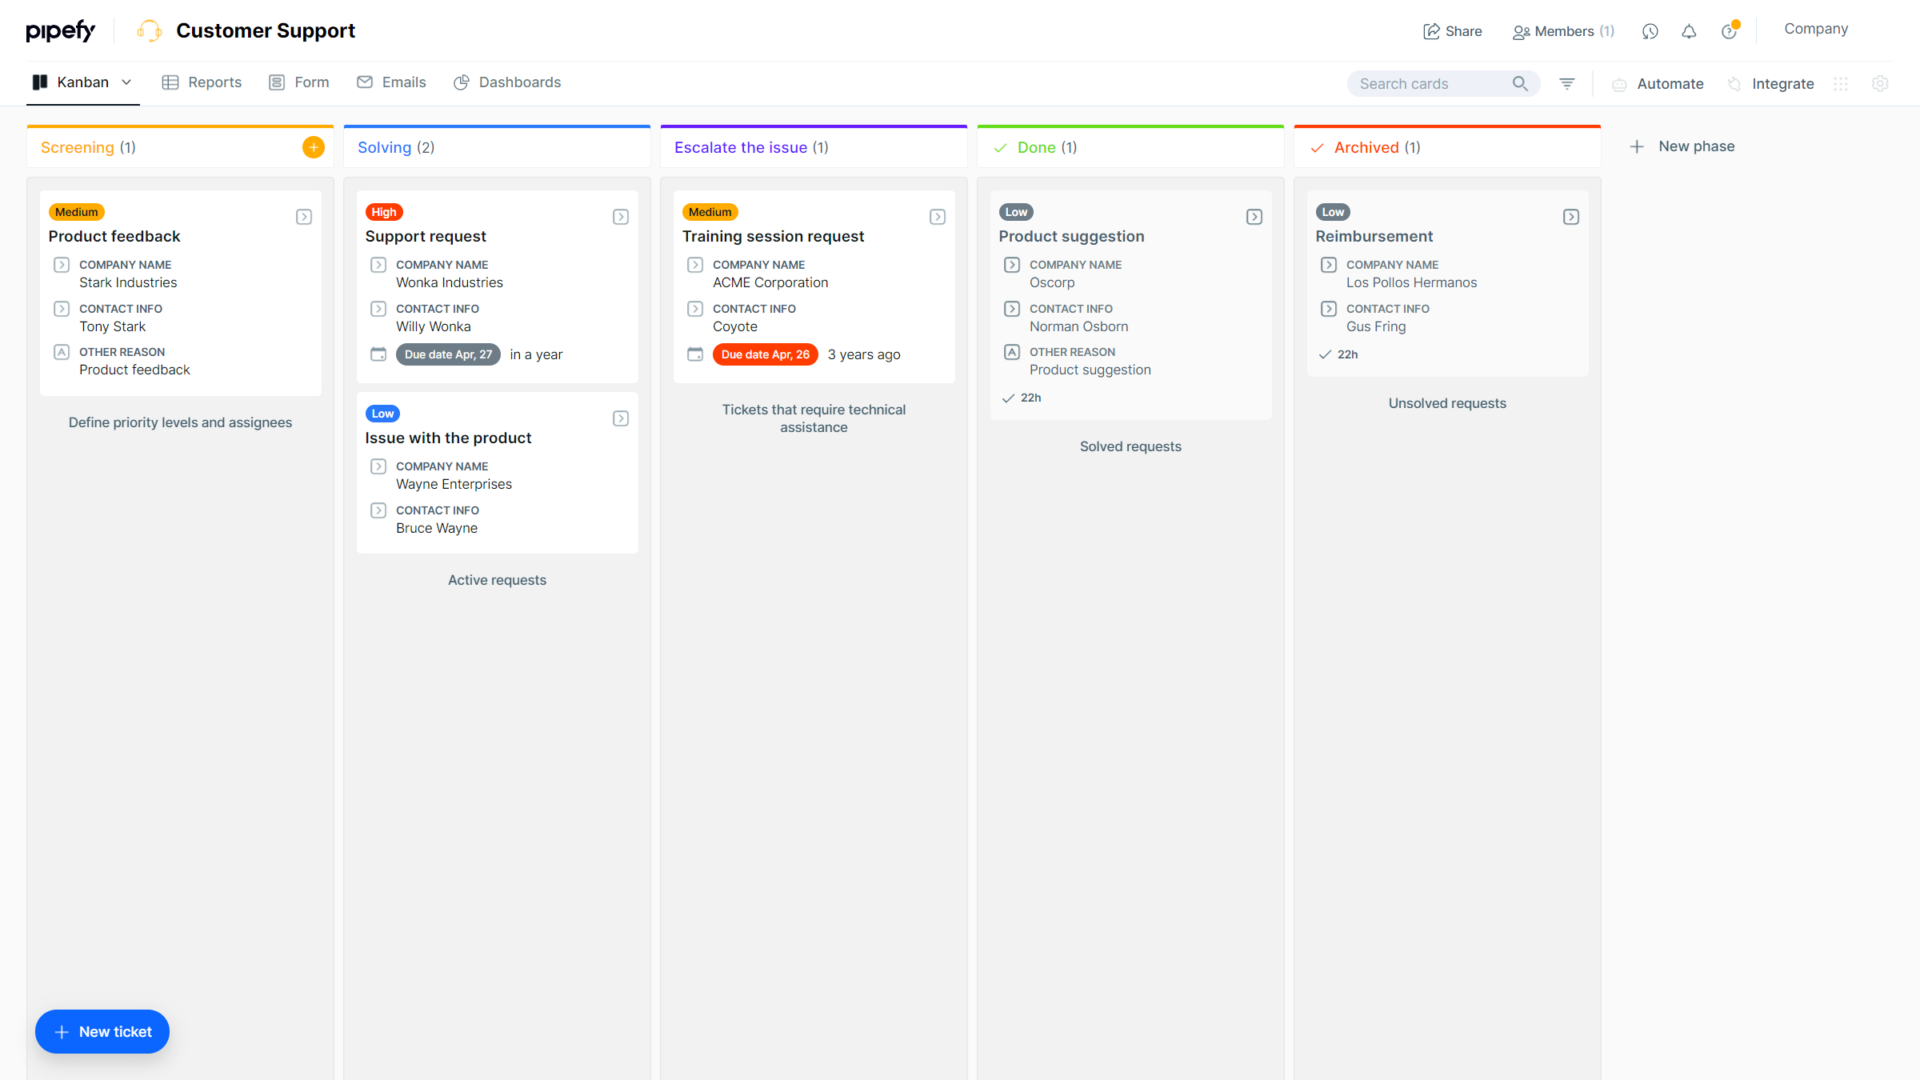Viewport: 1920px width, 1080px height.
Task: Click the Automate robot icon
Action: (x=1619, y=84)
